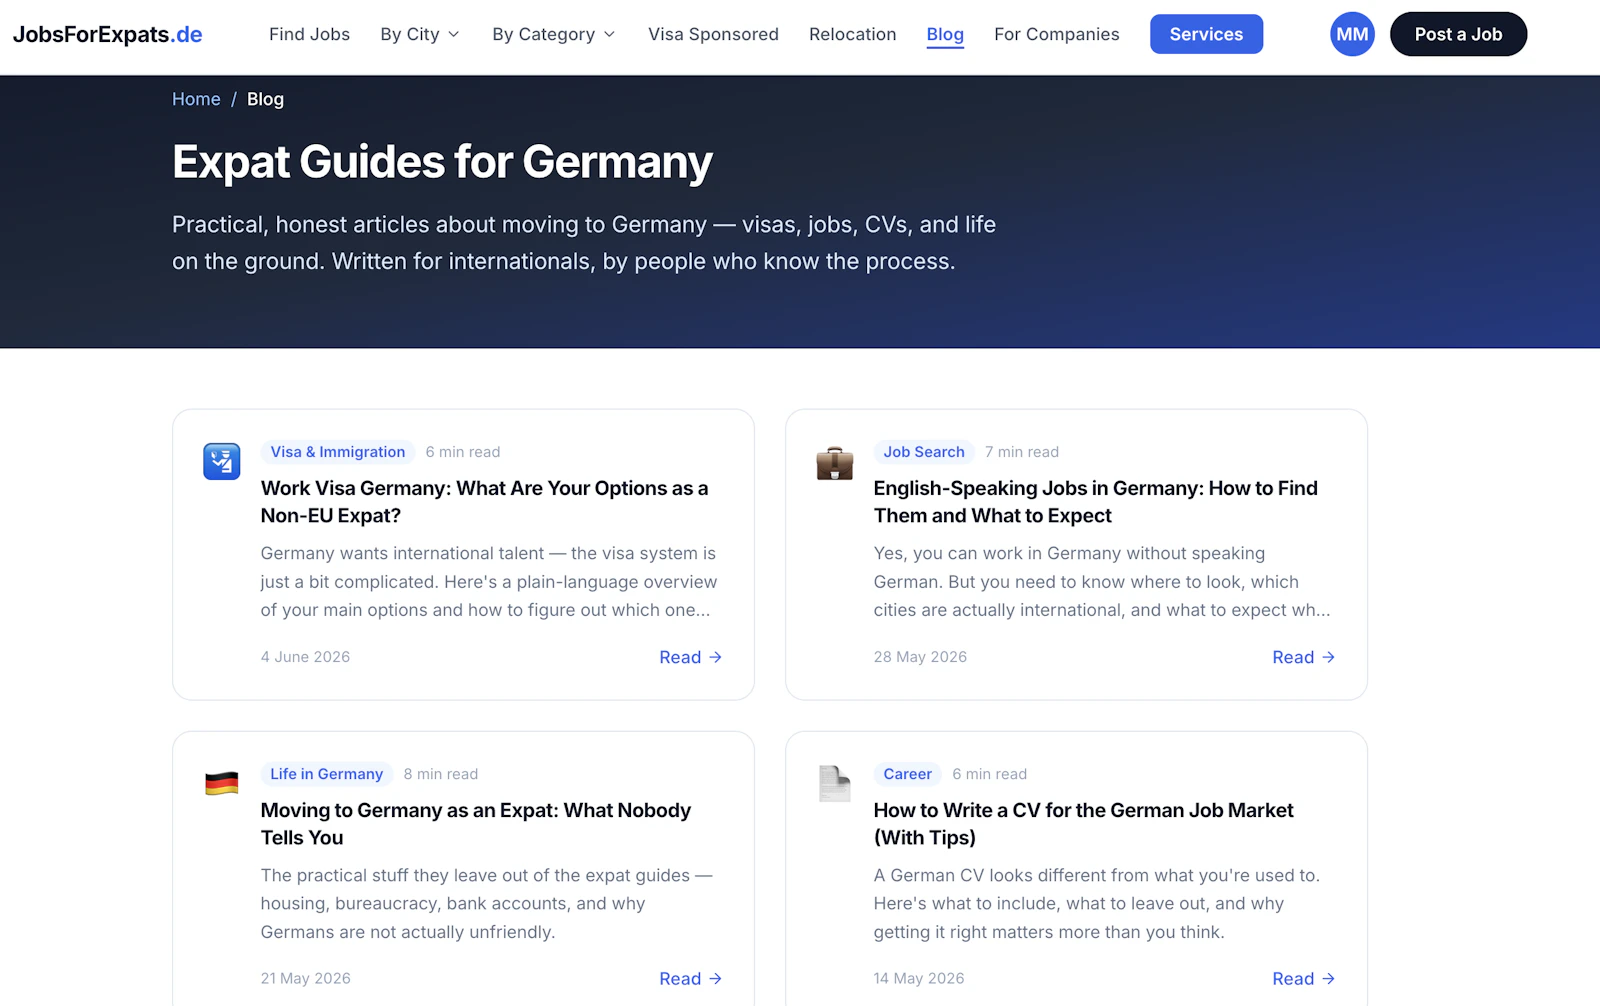Click the JobsForExpats.de logo
Viewport: 1600px width, 1006px height.
coord(107,34)
